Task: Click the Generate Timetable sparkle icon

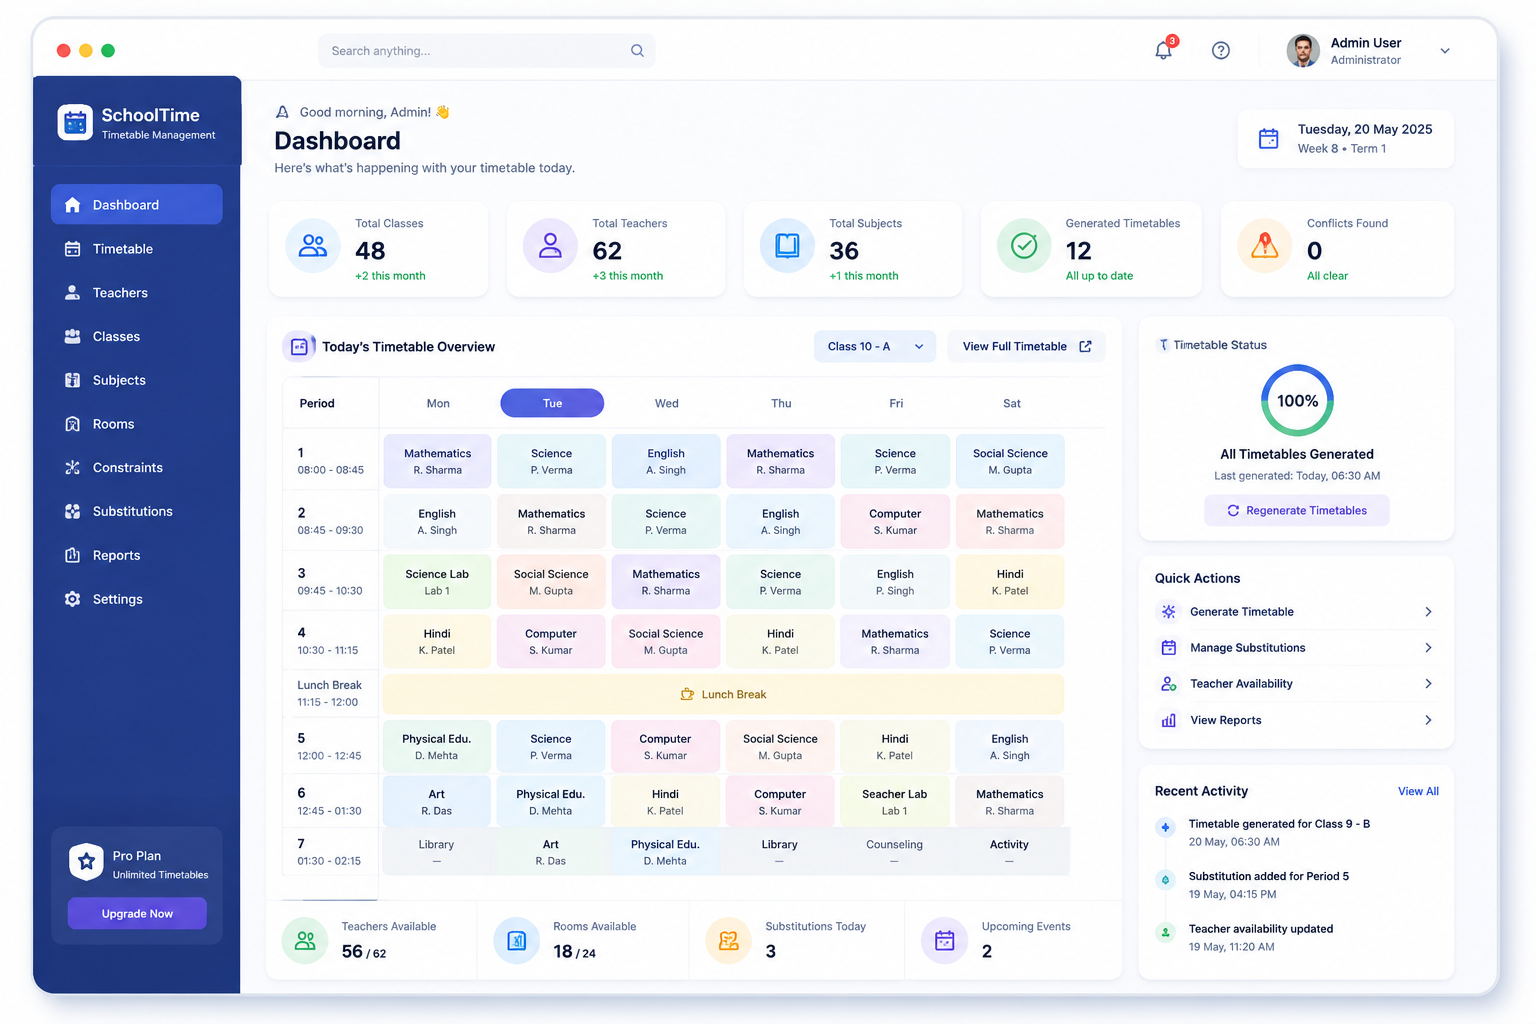Action: click(x=1168, y=612)
